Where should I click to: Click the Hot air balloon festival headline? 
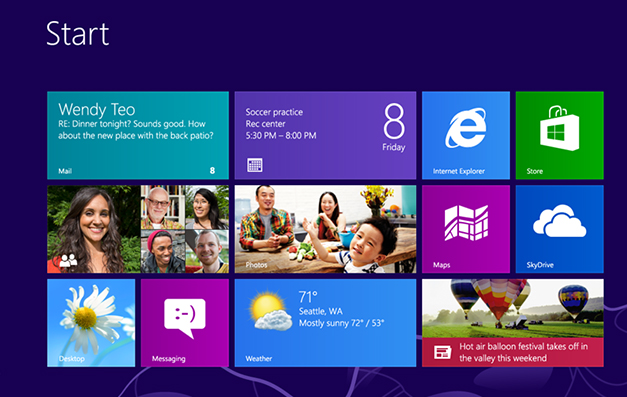(523, 352)
